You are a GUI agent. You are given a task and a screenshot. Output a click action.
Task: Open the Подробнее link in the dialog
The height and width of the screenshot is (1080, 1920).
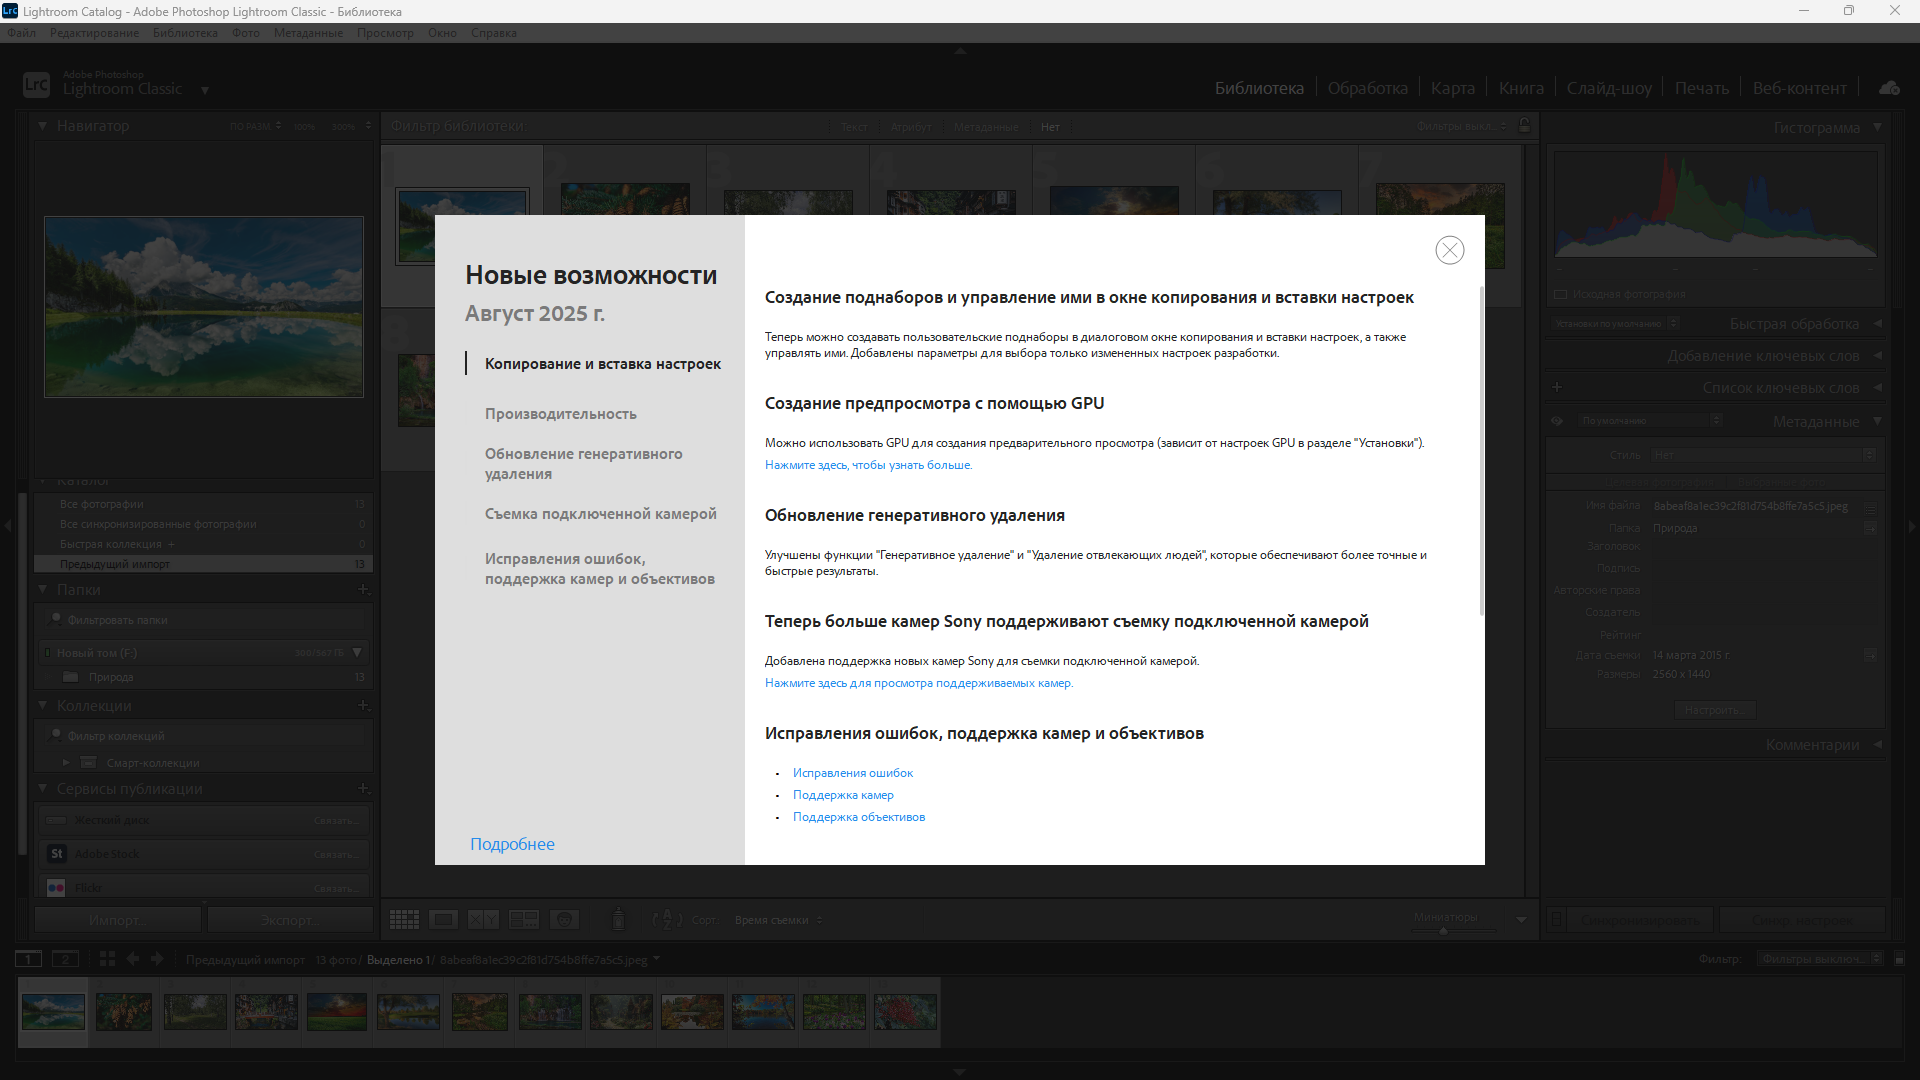click(x=512, y=844)
